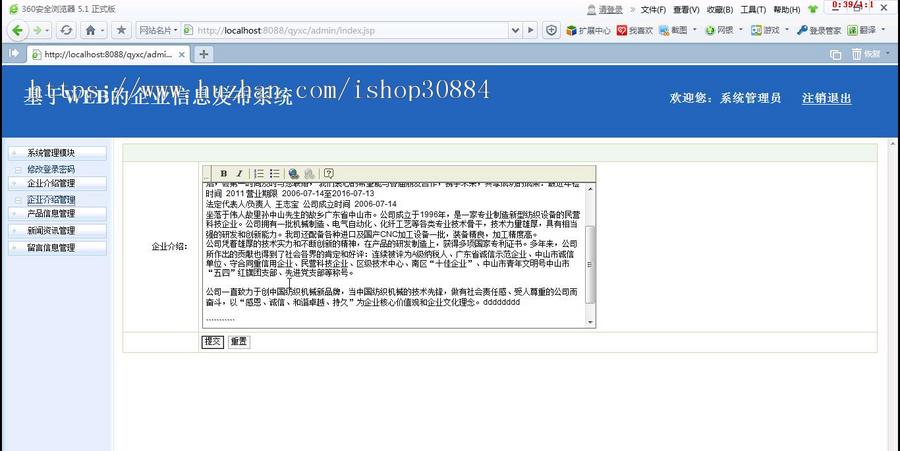
Task: Open the 网站名片 site card dropdown
Action: coord(158,30)
